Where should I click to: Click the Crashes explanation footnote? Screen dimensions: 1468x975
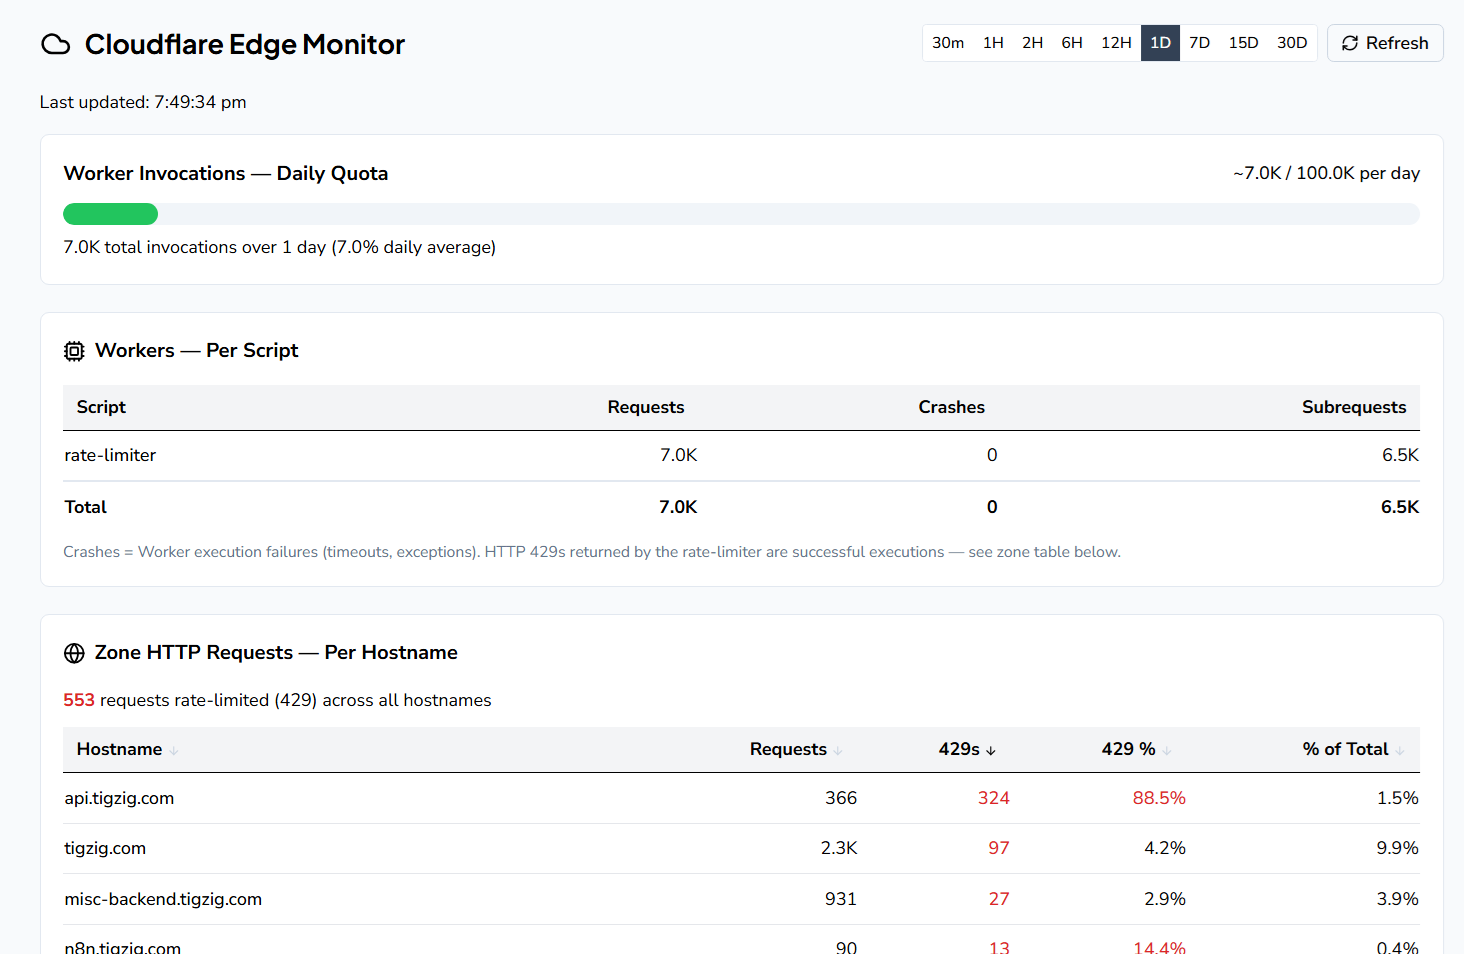click(592, 553)
